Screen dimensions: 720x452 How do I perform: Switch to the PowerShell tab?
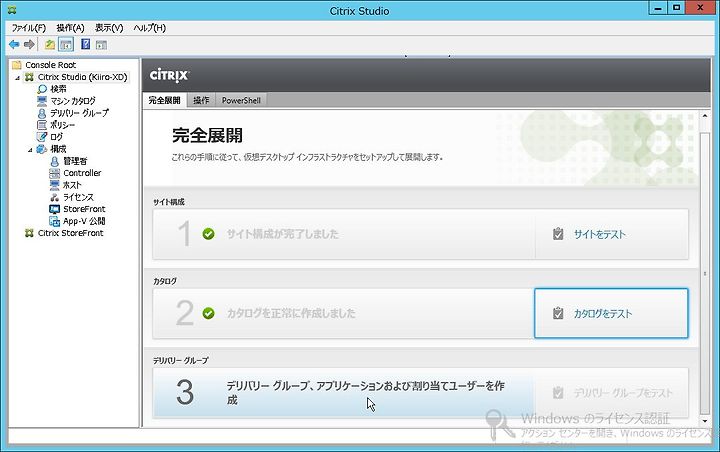(241, 100)
